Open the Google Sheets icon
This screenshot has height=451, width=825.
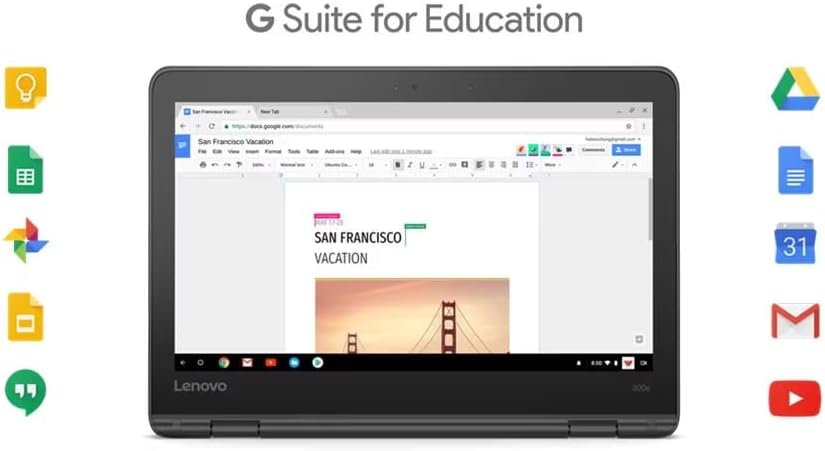coord(26,169)
